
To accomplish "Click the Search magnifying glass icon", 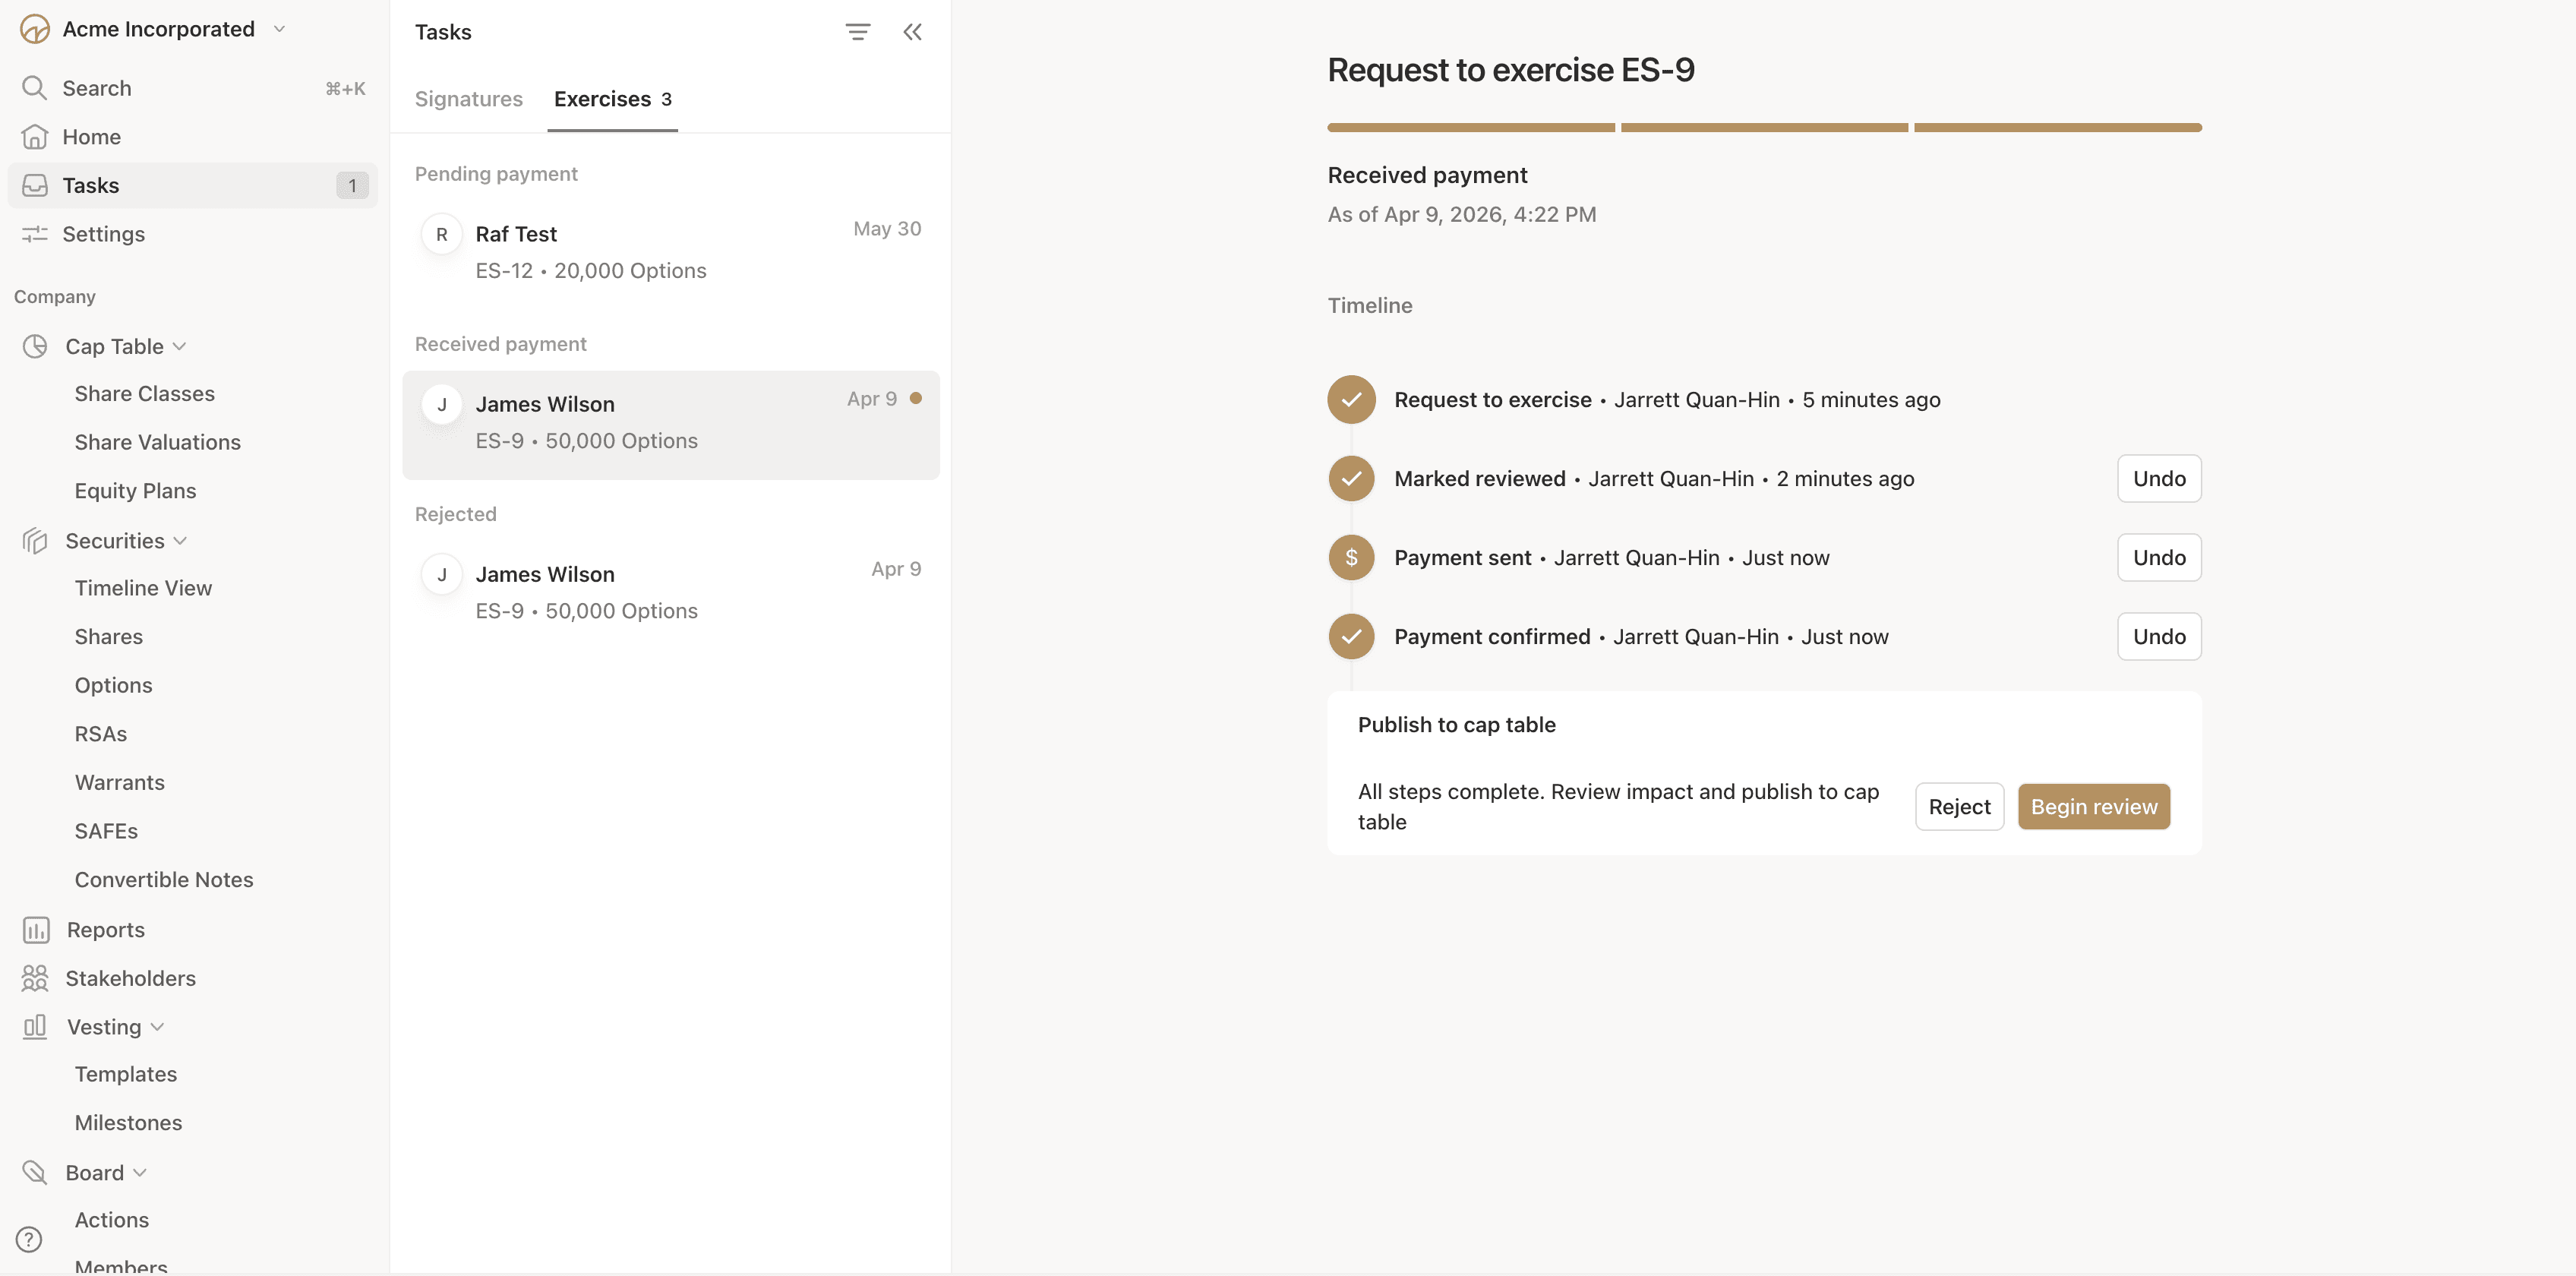I will point(34,88).
